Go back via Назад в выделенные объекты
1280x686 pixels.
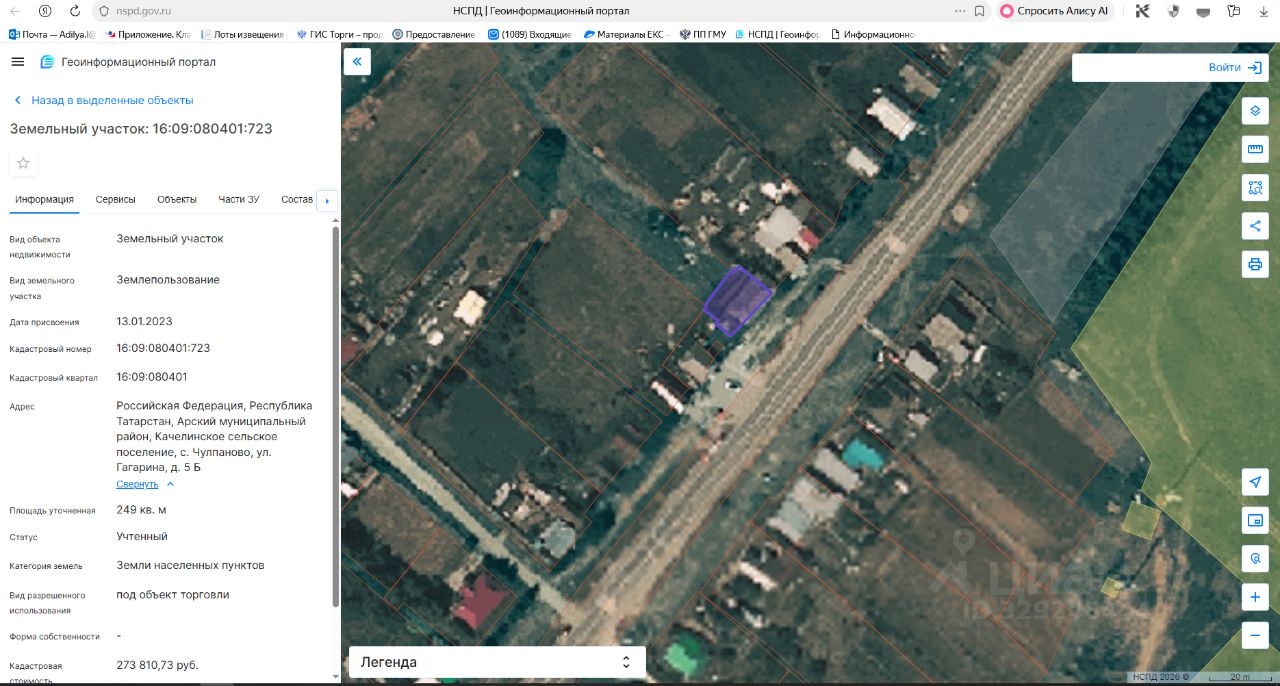pyautogui.click(x=103, y=100)
